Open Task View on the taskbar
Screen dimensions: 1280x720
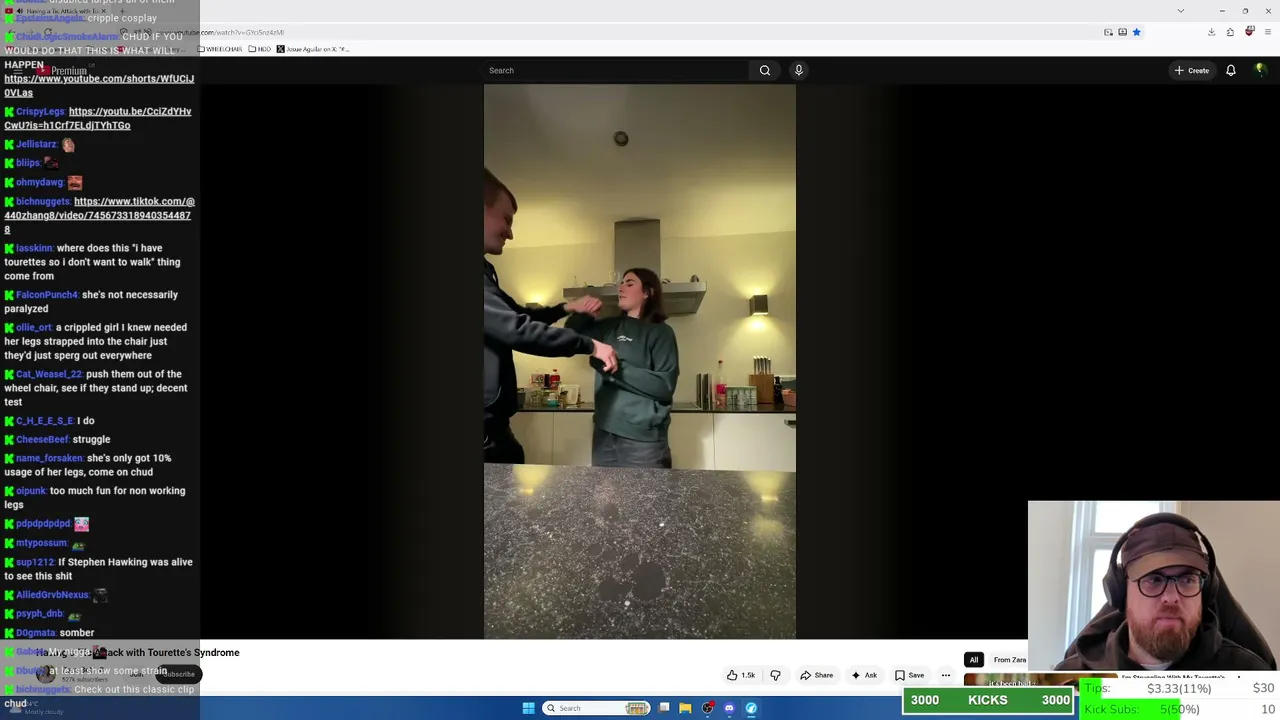point(663,708)
